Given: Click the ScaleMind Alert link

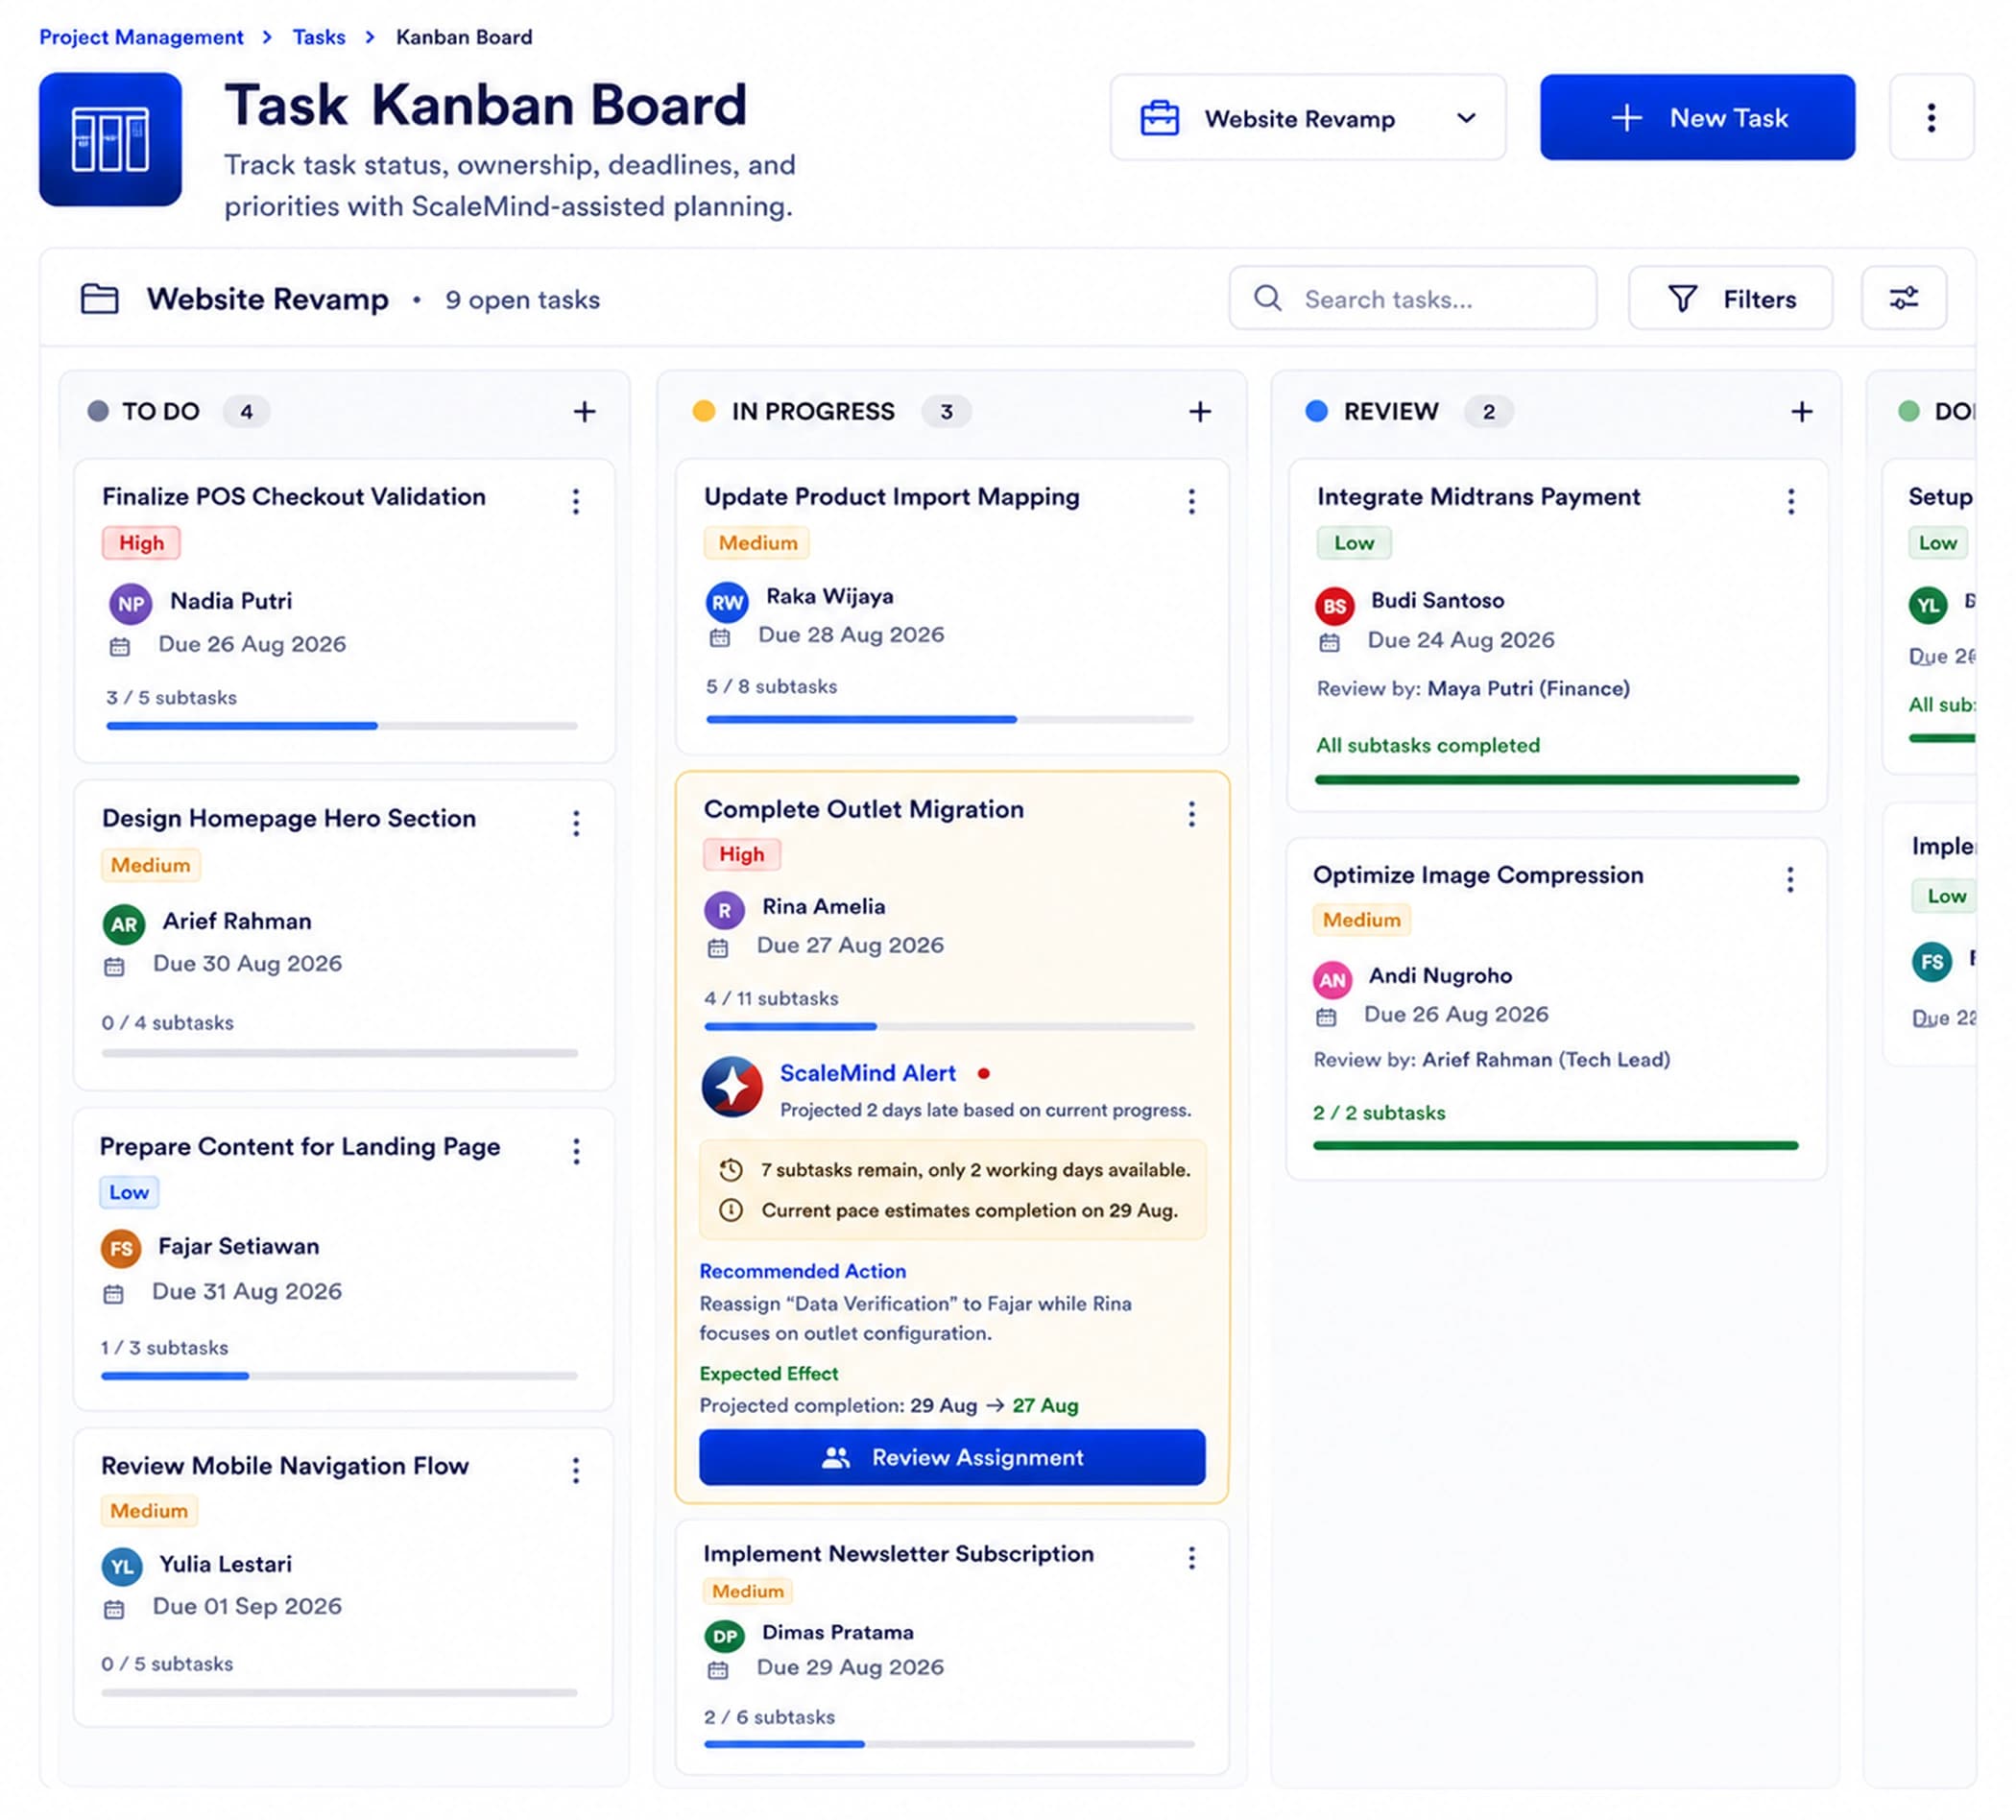Looking at the screenshot, I should click(868, 1074).
